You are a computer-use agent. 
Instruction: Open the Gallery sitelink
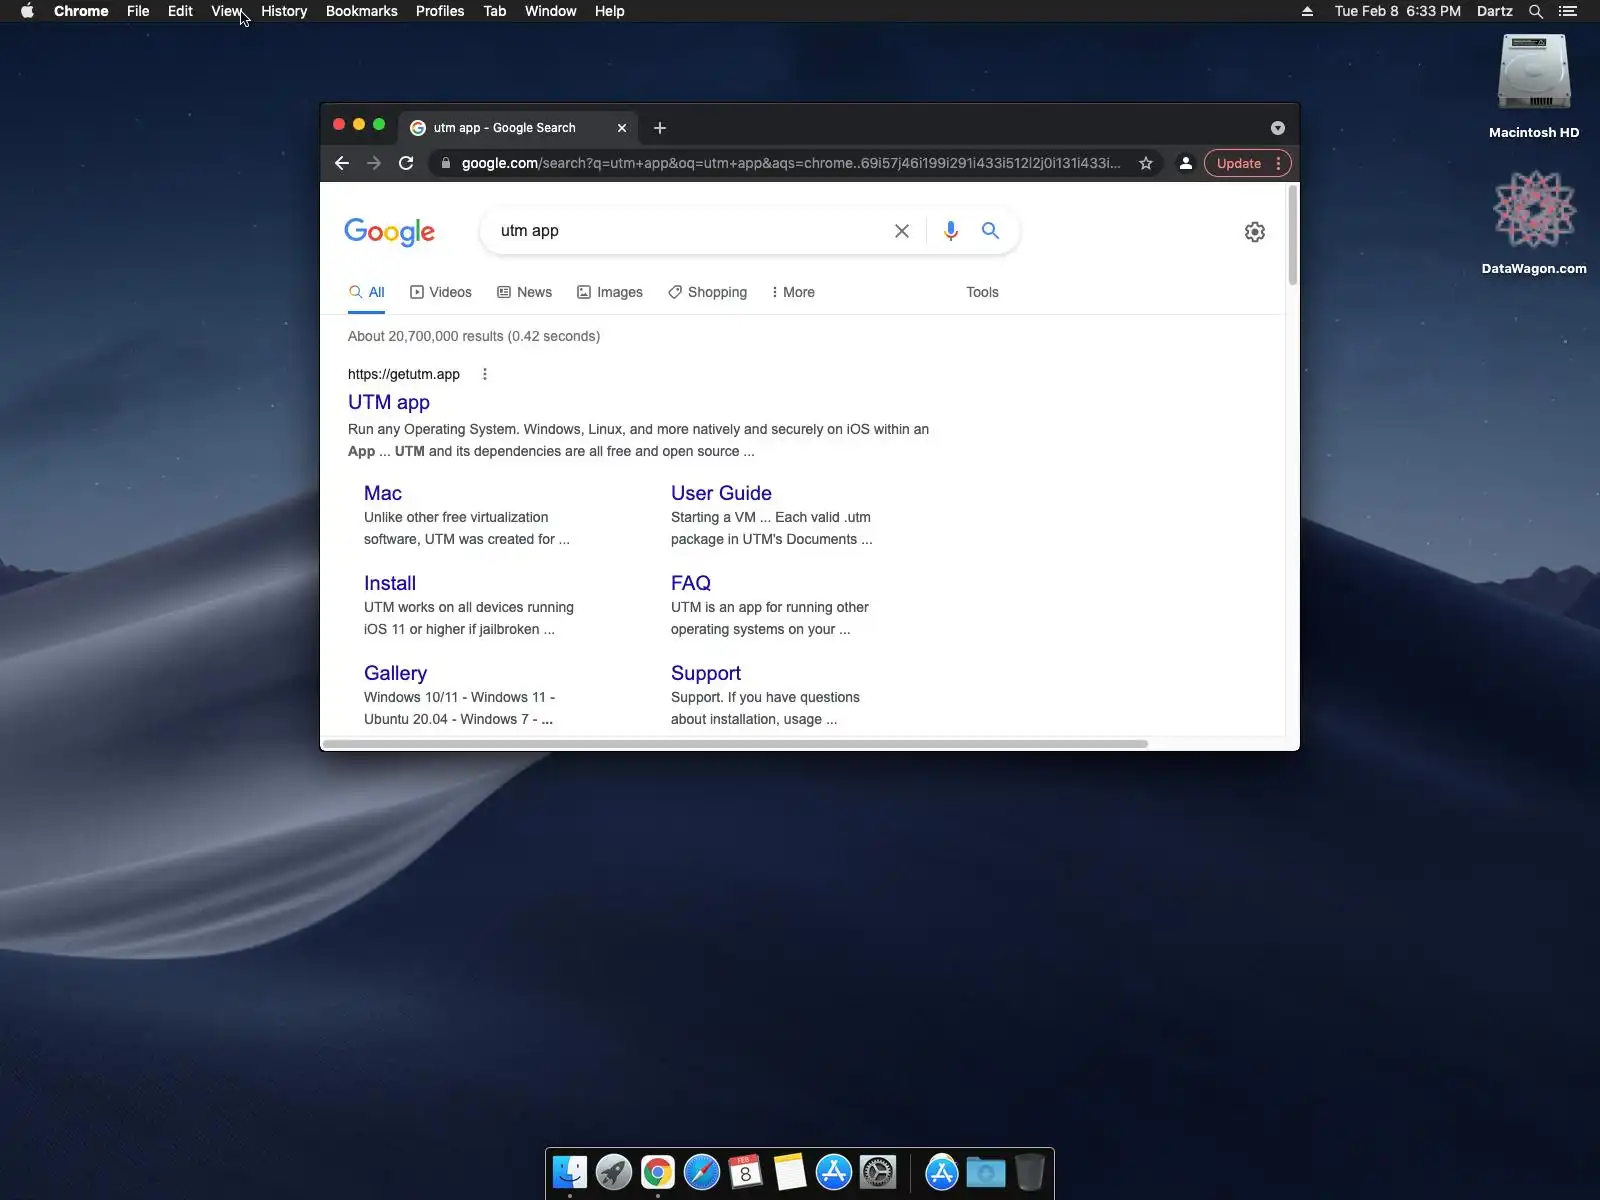tap(395, 673)
